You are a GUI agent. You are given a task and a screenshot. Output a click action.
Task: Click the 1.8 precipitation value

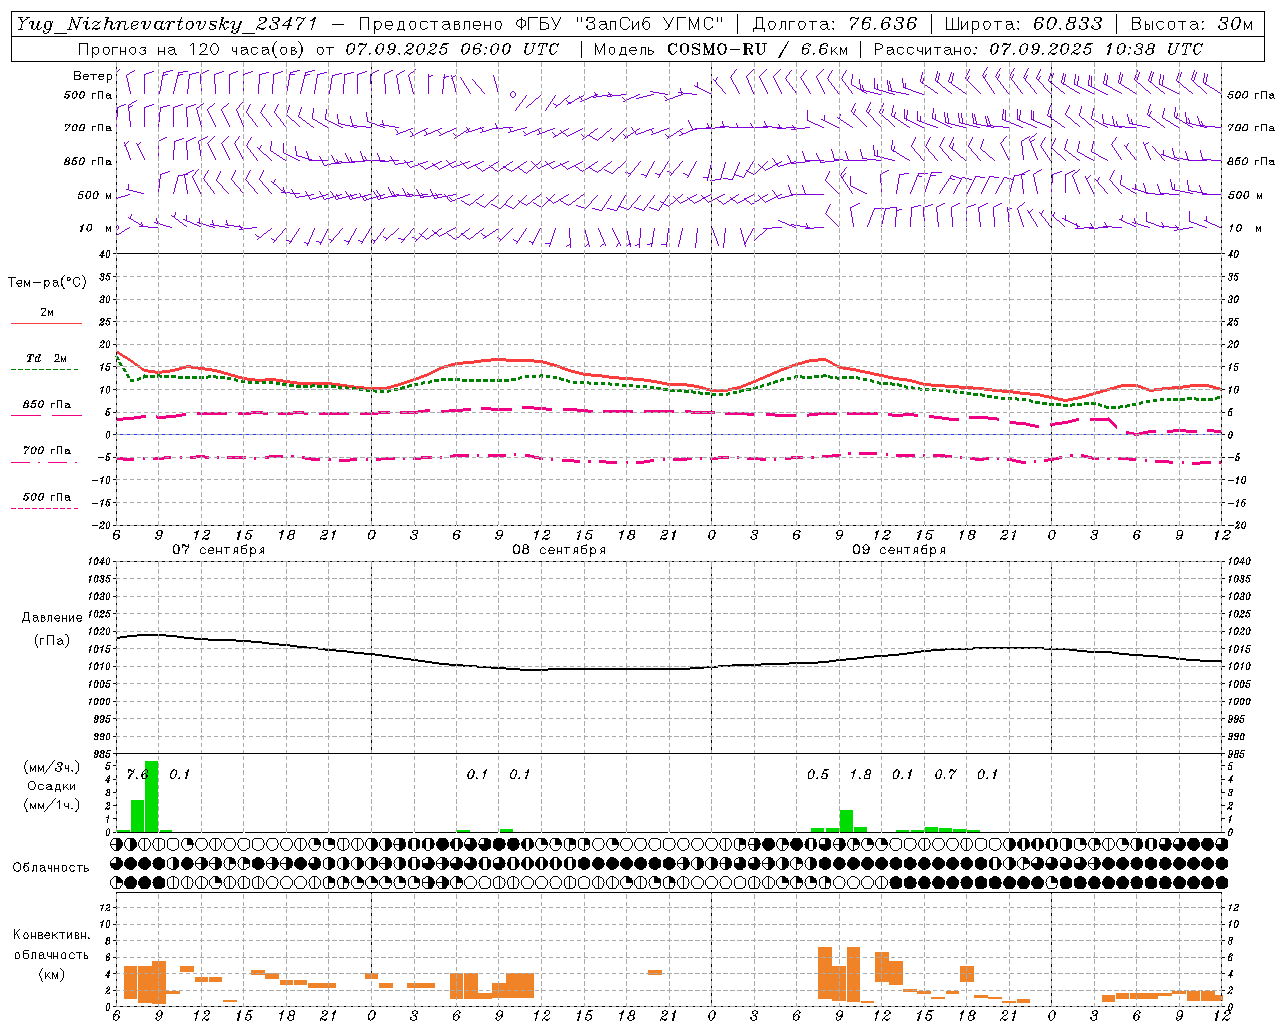pos(860,774)
